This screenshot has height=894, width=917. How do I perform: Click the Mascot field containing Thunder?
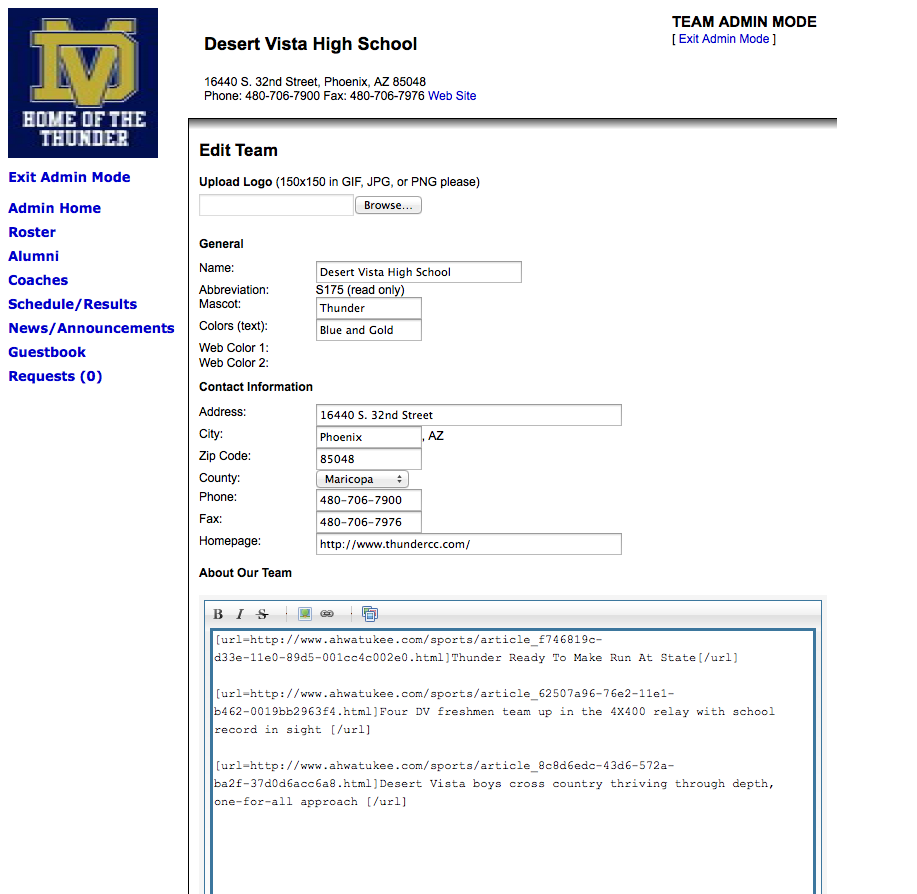(x=368, y=308)
